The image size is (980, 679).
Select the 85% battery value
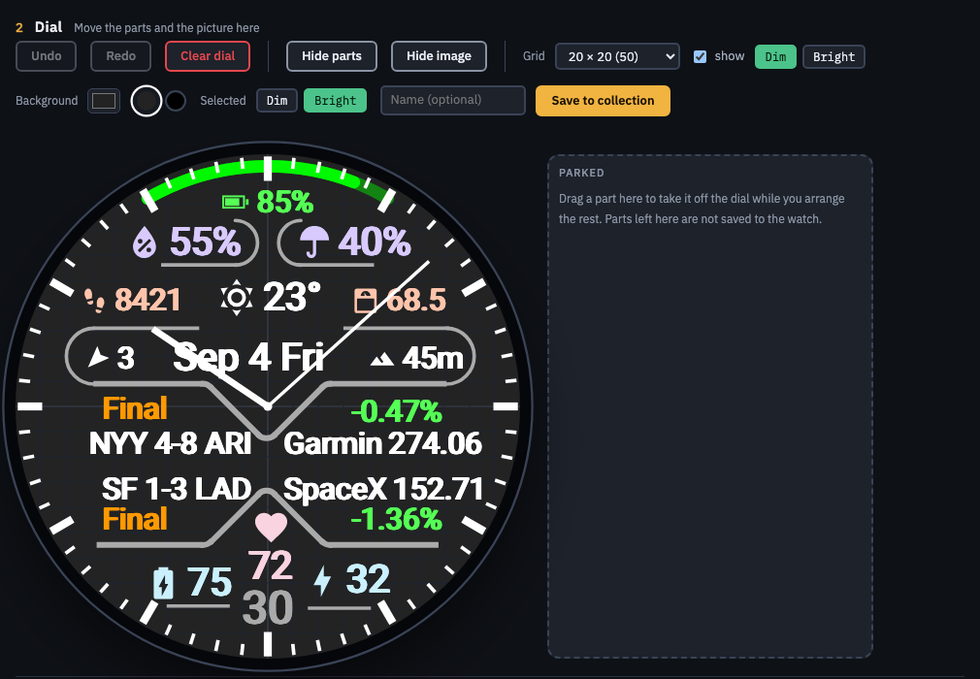pyautogui.click(x=285, y=201)
